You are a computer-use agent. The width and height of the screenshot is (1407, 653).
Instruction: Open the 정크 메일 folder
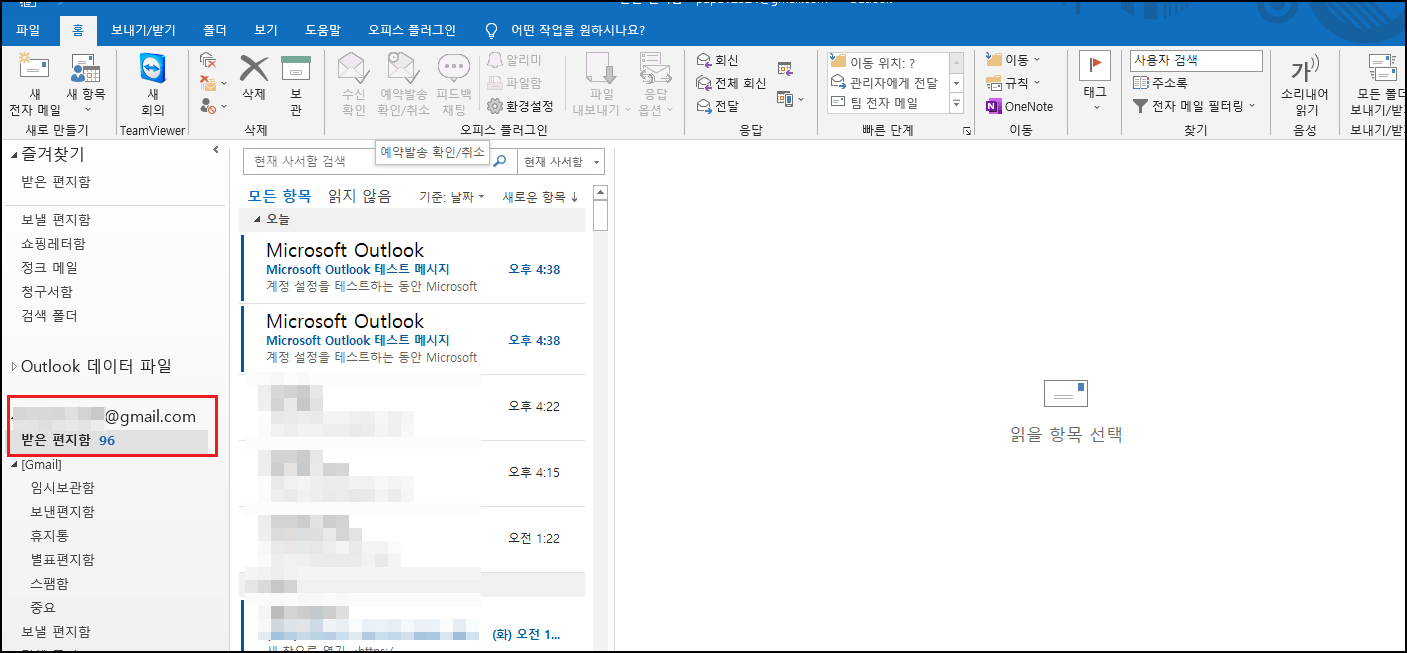coord(49,268)
